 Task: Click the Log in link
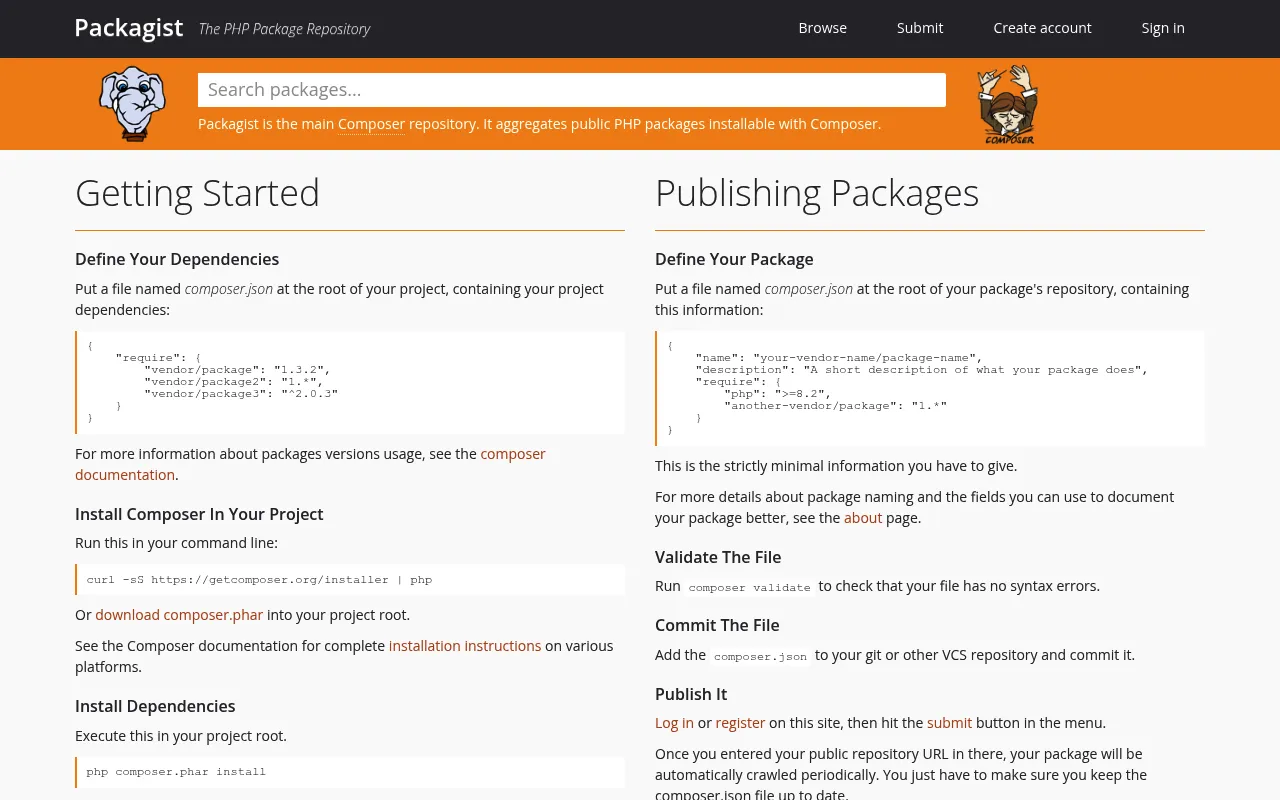coord(674,723)
